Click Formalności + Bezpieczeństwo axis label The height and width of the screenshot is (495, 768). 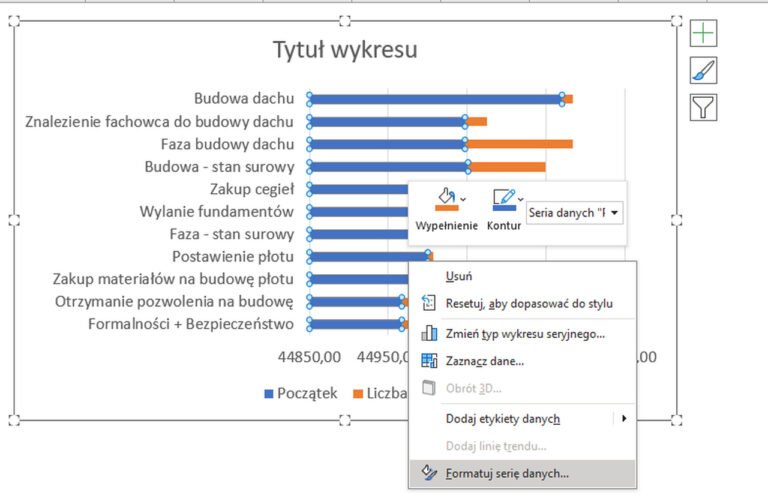(191, 324)
